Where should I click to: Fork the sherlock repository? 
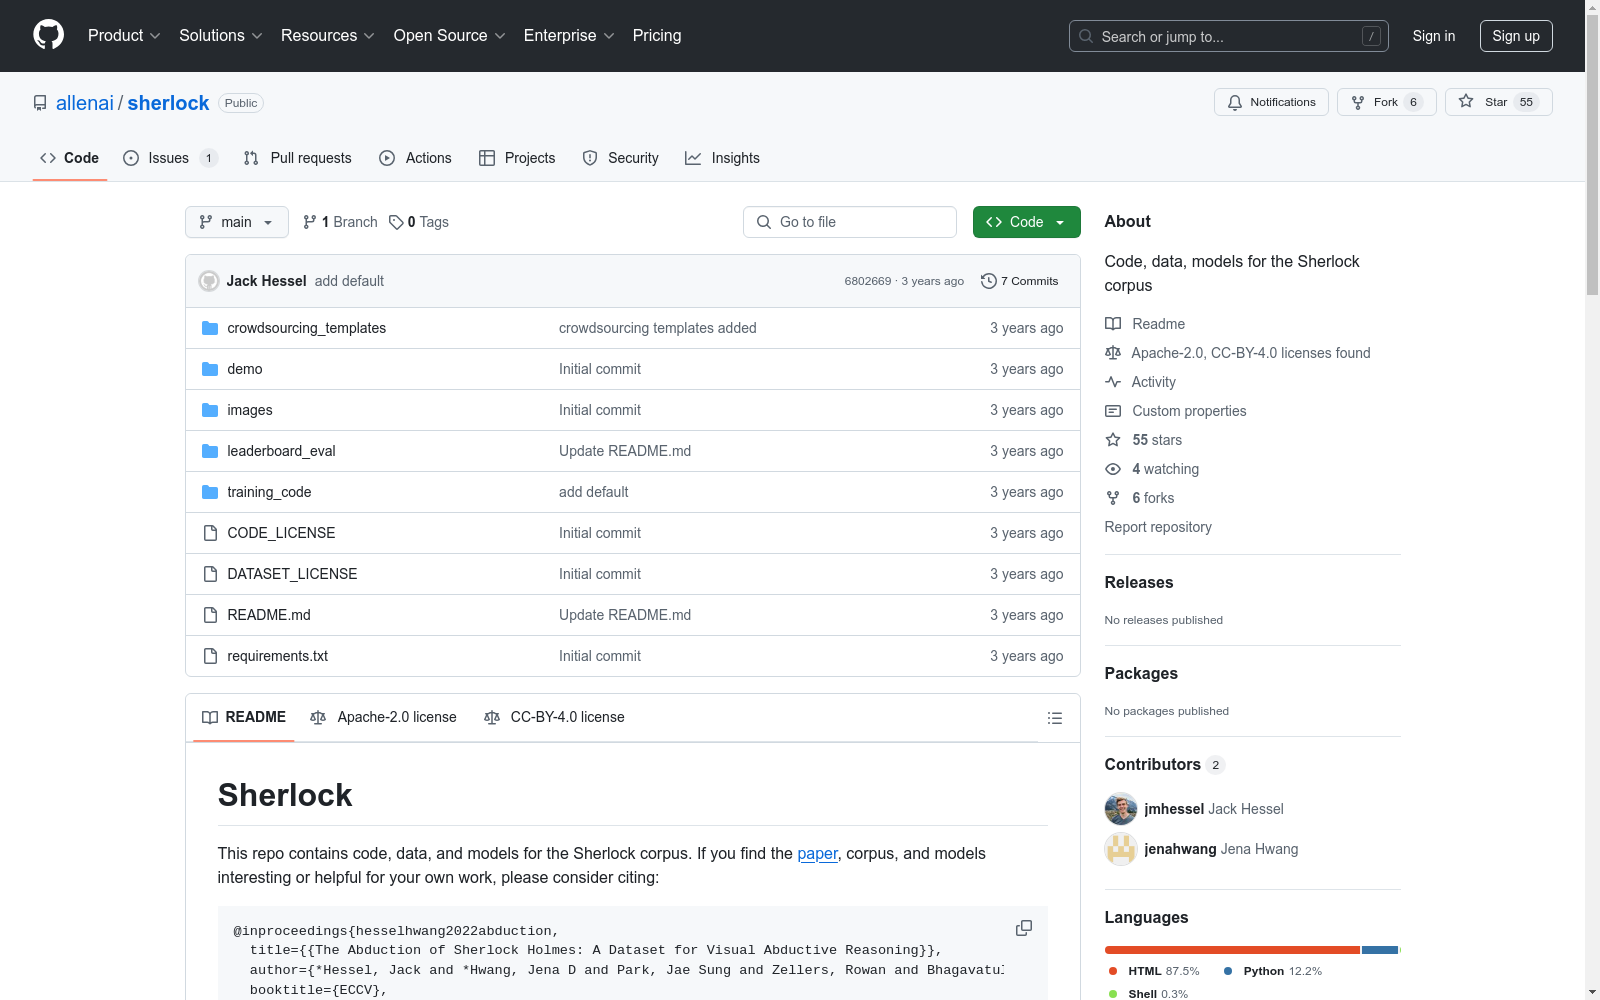1386,102
